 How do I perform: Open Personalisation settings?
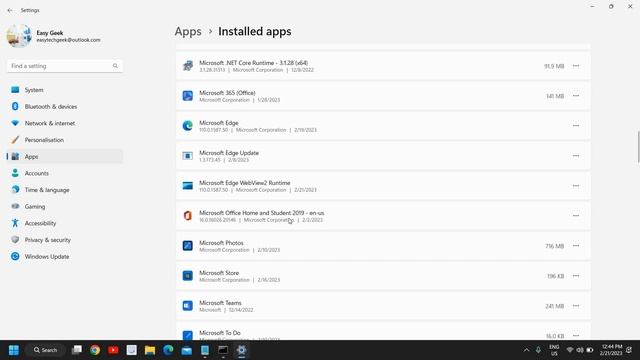(64, 140)
